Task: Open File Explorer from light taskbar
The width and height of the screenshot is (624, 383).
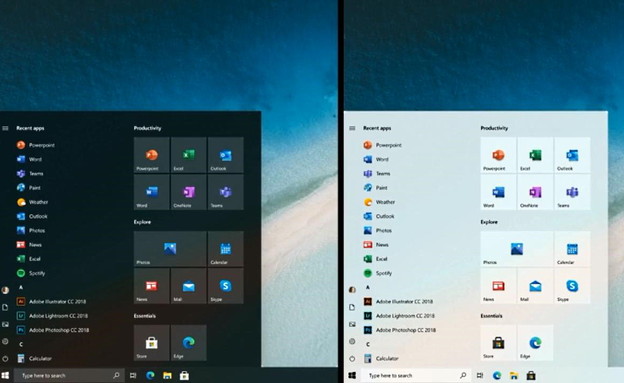Action: 514,375
